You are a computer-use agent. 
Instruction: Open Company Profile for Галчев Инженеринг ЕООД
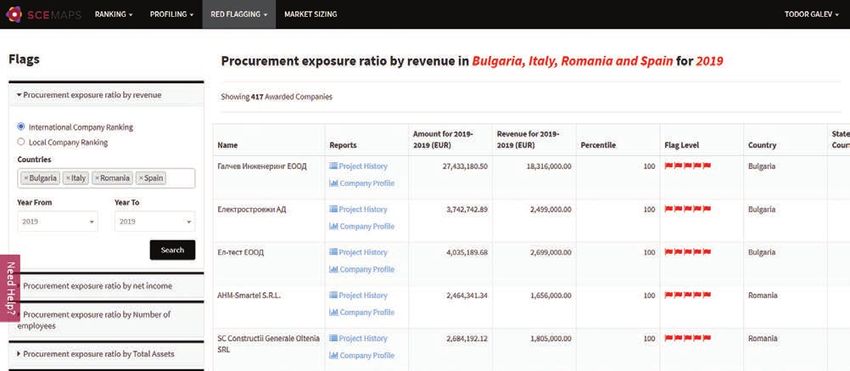pos(362,183)
